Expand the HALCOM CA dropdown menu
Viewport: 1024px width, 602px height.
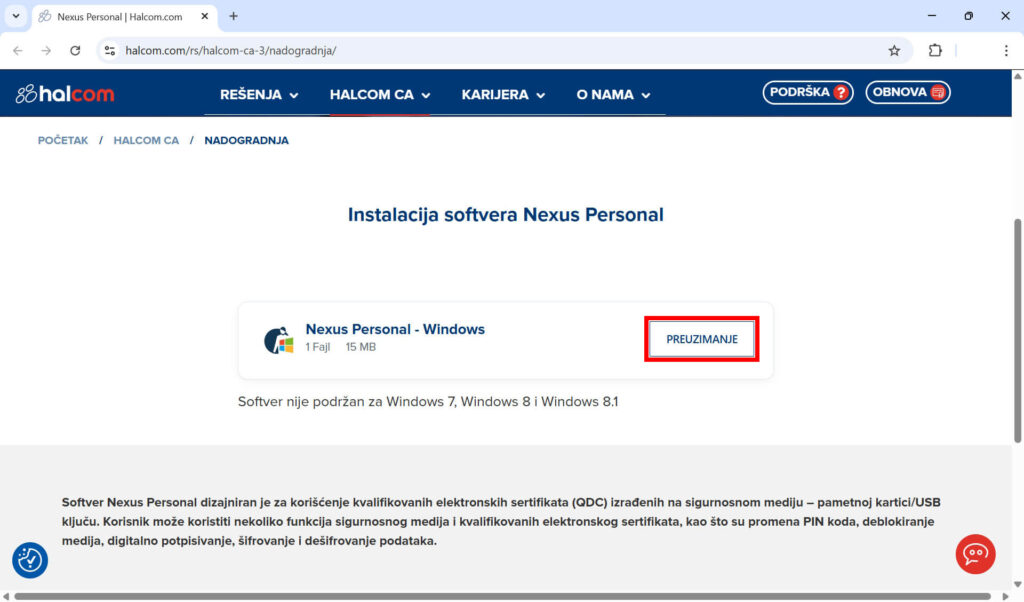click(x=380, y=95)
